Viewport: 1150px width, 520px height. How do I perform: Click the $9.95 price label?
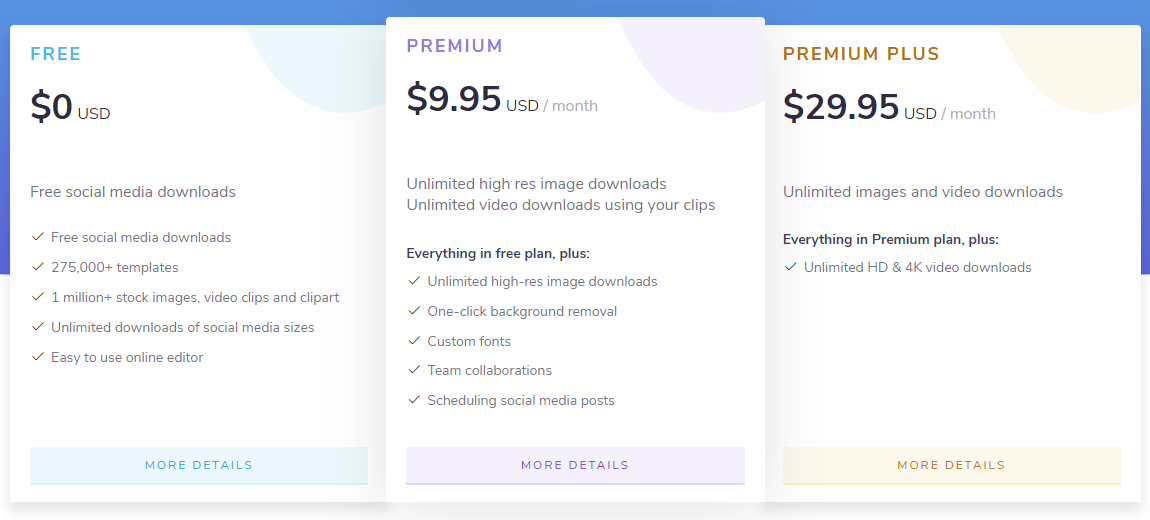pos(454,98)
